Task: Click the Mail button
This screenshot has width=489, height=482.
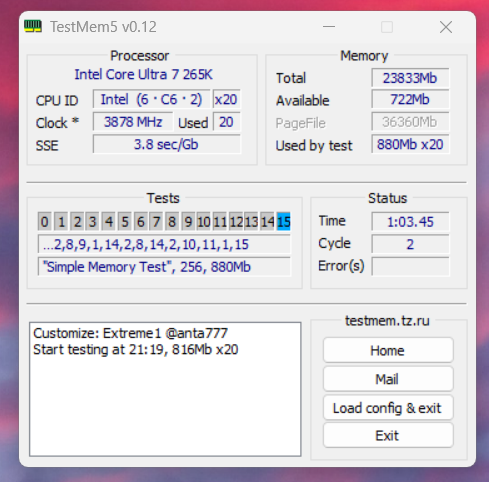Action: [388, 379]
